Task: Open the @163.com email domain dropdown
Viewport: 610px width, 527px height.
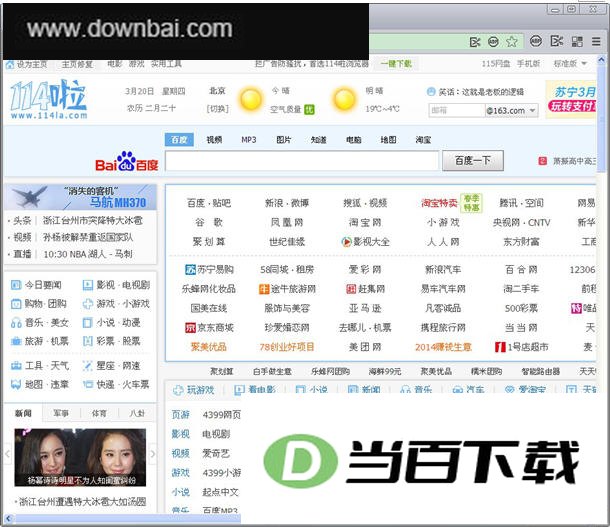Action: [x=512, y=110]
